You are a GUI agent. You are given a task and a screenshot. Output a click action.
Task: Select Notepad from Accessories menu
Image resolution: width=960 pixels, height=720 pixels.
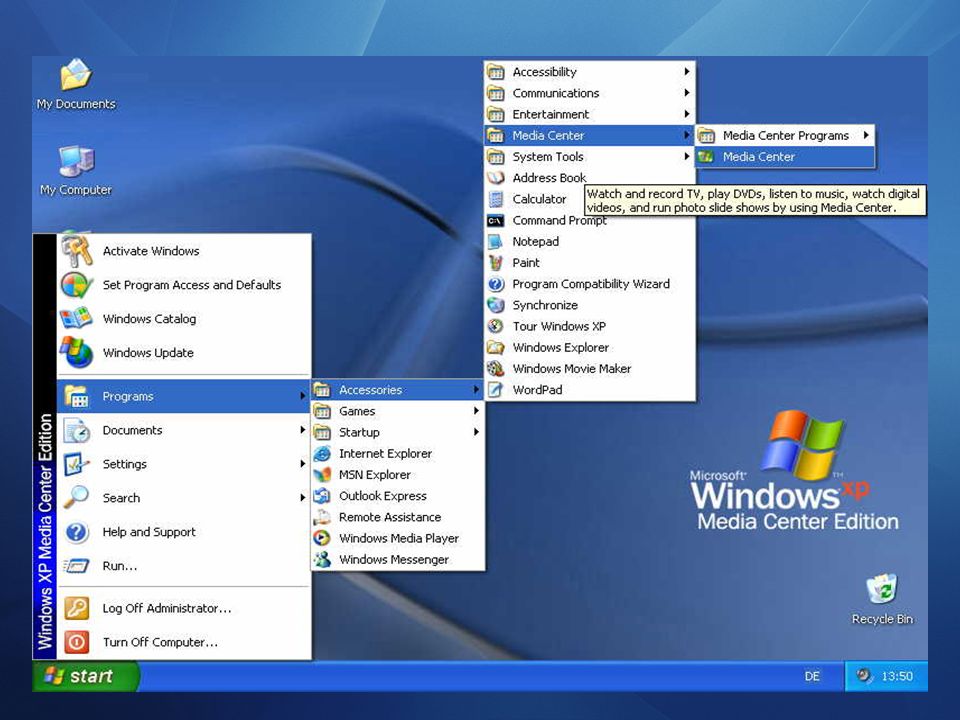pos(590,242)
